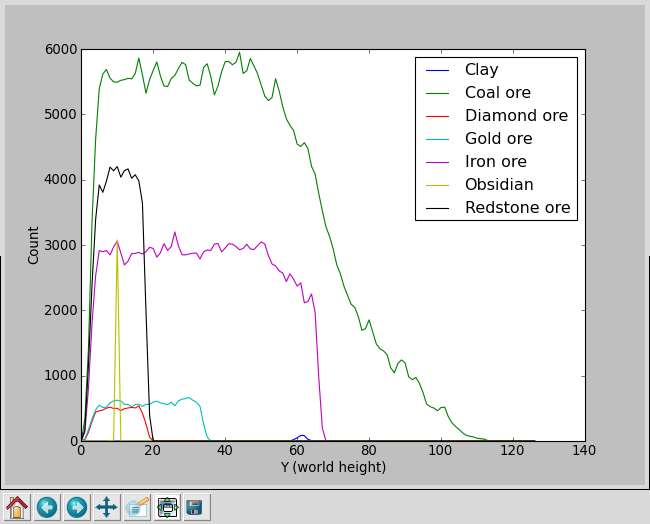Click the Home reset view icon

[17, 508]
